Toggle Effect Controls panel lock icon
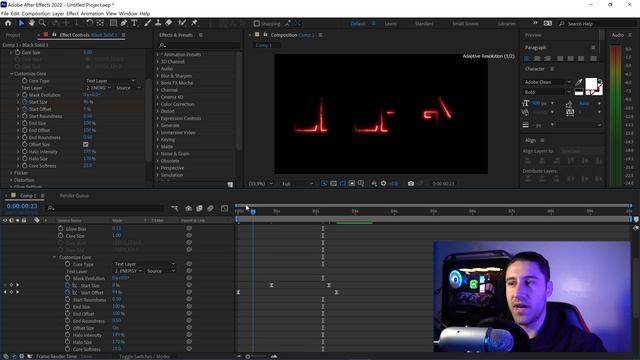This screenshot has height=360, width=640. [x=54, y=35]
